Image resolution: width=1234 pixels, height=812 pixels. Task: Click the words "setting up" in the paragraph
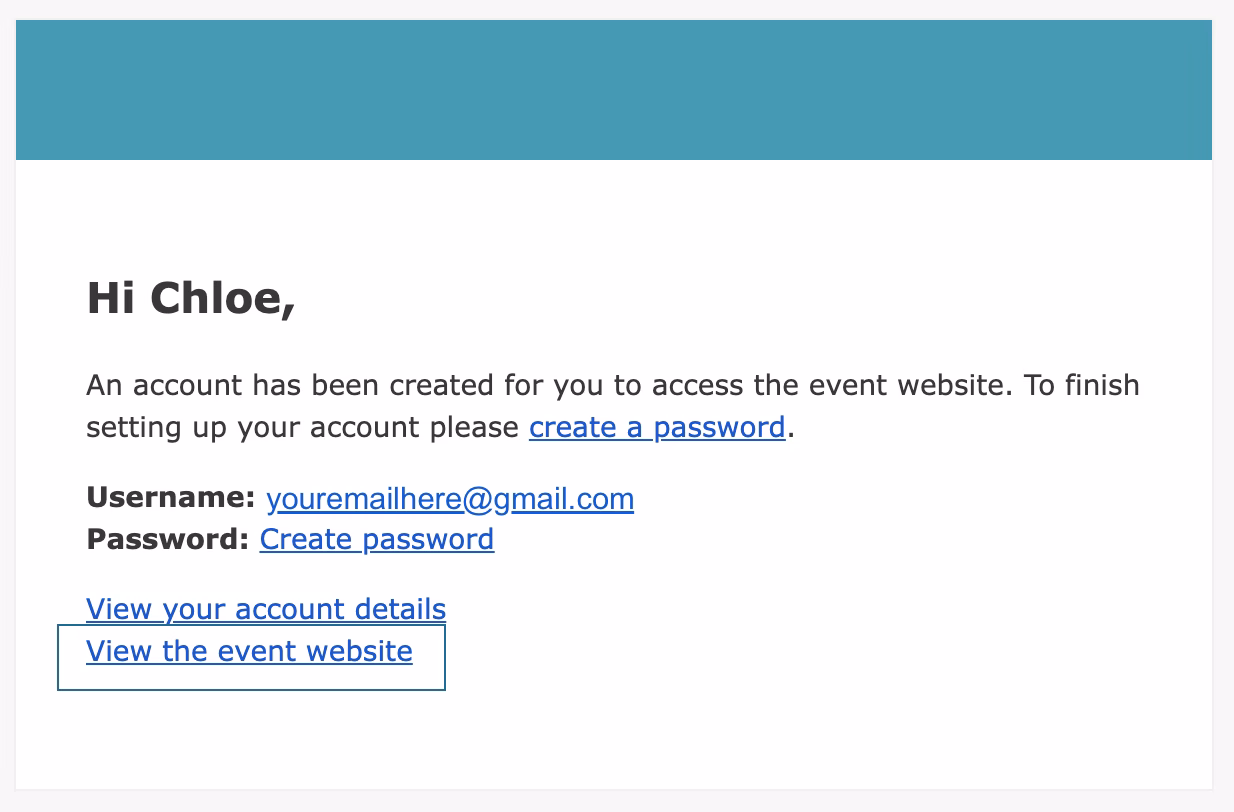pyautogui.click(x=157, y=428)
